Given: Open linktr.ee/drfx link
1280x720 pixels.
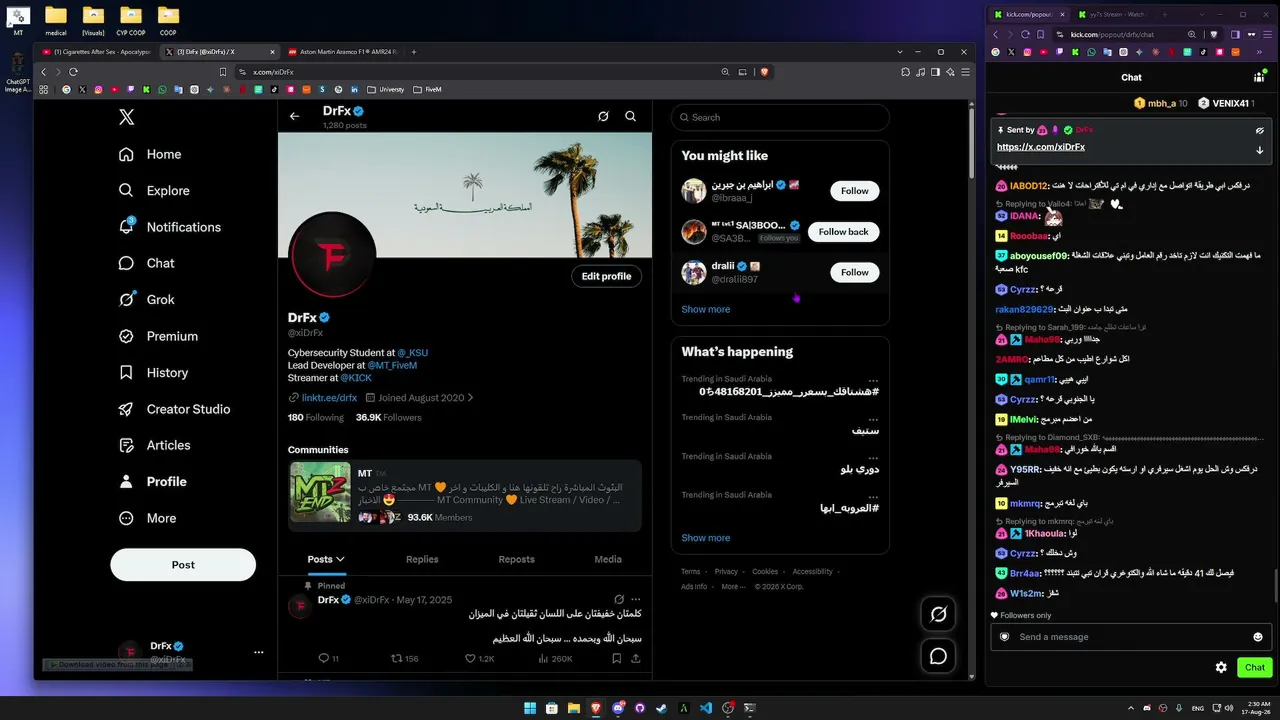Looking at the screenshot, I should click(329, 398).
